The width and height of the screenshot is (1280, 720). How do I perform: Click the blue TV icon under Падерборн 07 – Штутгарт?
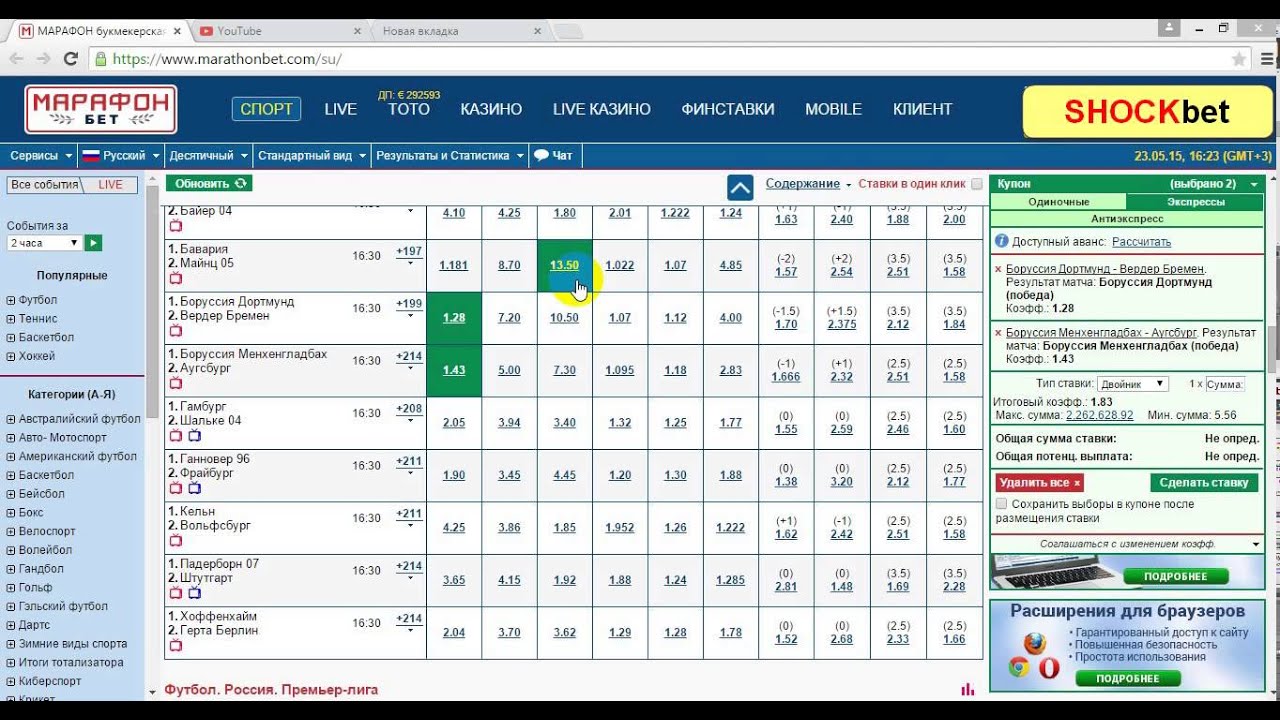194,593
